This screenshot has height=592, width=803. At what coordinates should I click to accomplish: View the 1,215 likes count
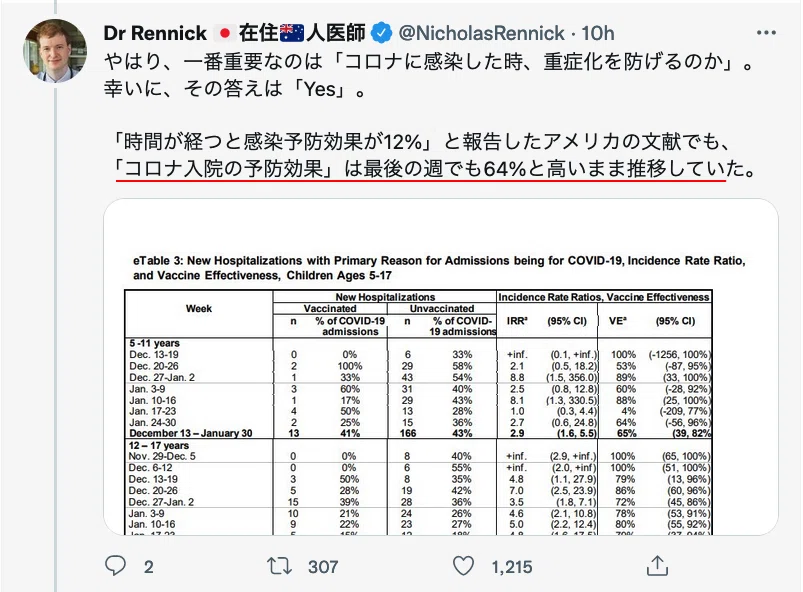tap(512, 566)
